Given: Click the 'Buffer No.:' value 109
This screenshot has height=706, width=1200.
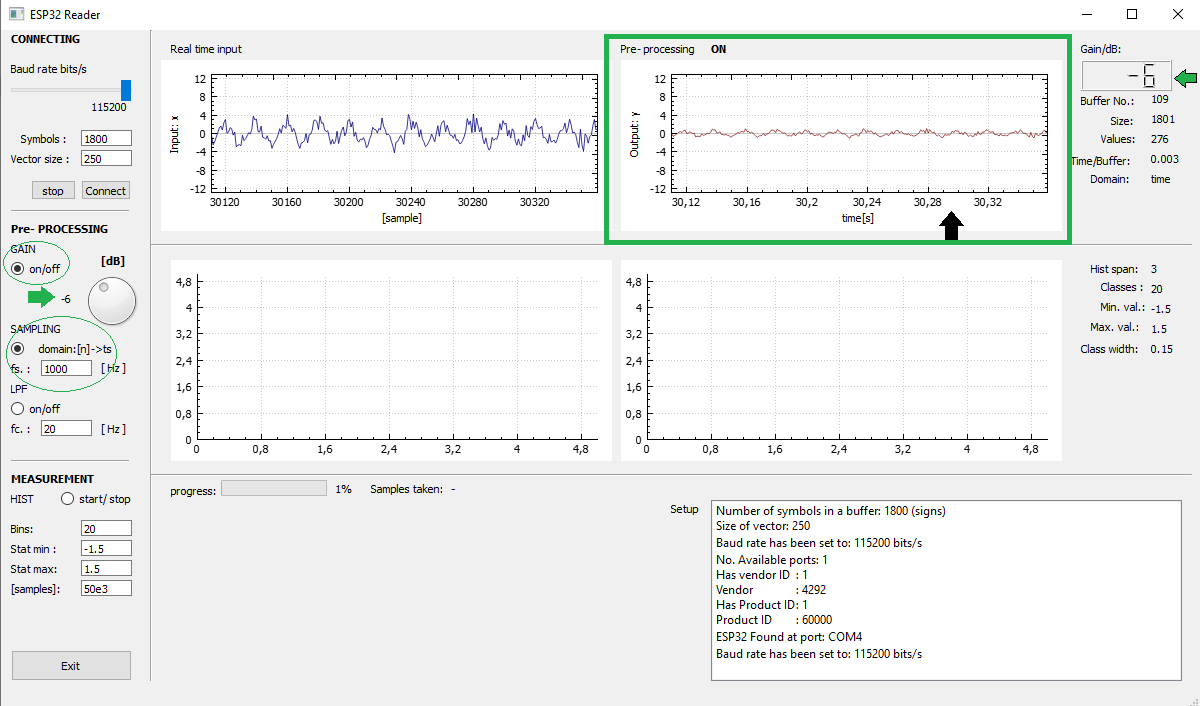Looking at the screenshot, I should [1160, 100].
